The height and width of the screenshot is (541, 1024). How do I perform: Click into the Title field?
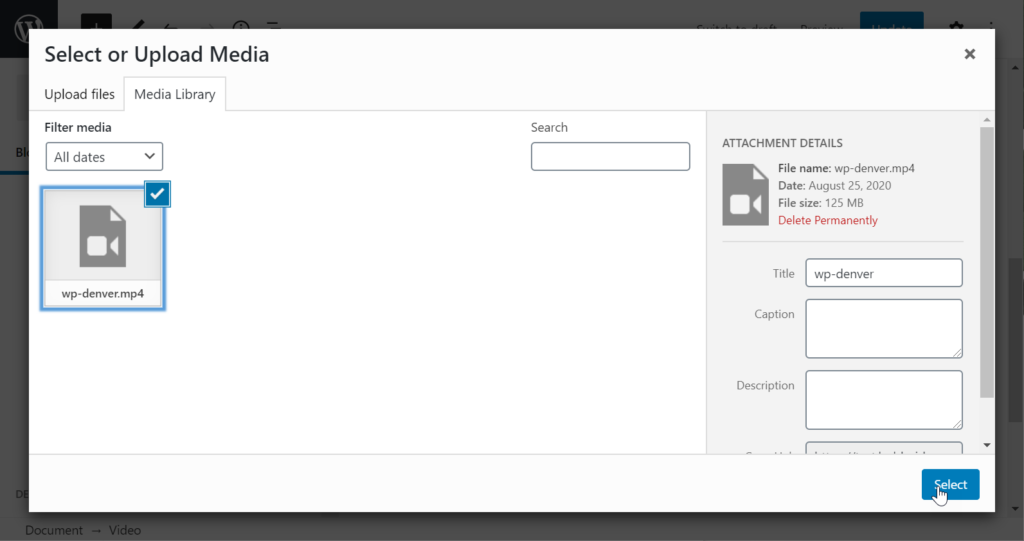883,273
